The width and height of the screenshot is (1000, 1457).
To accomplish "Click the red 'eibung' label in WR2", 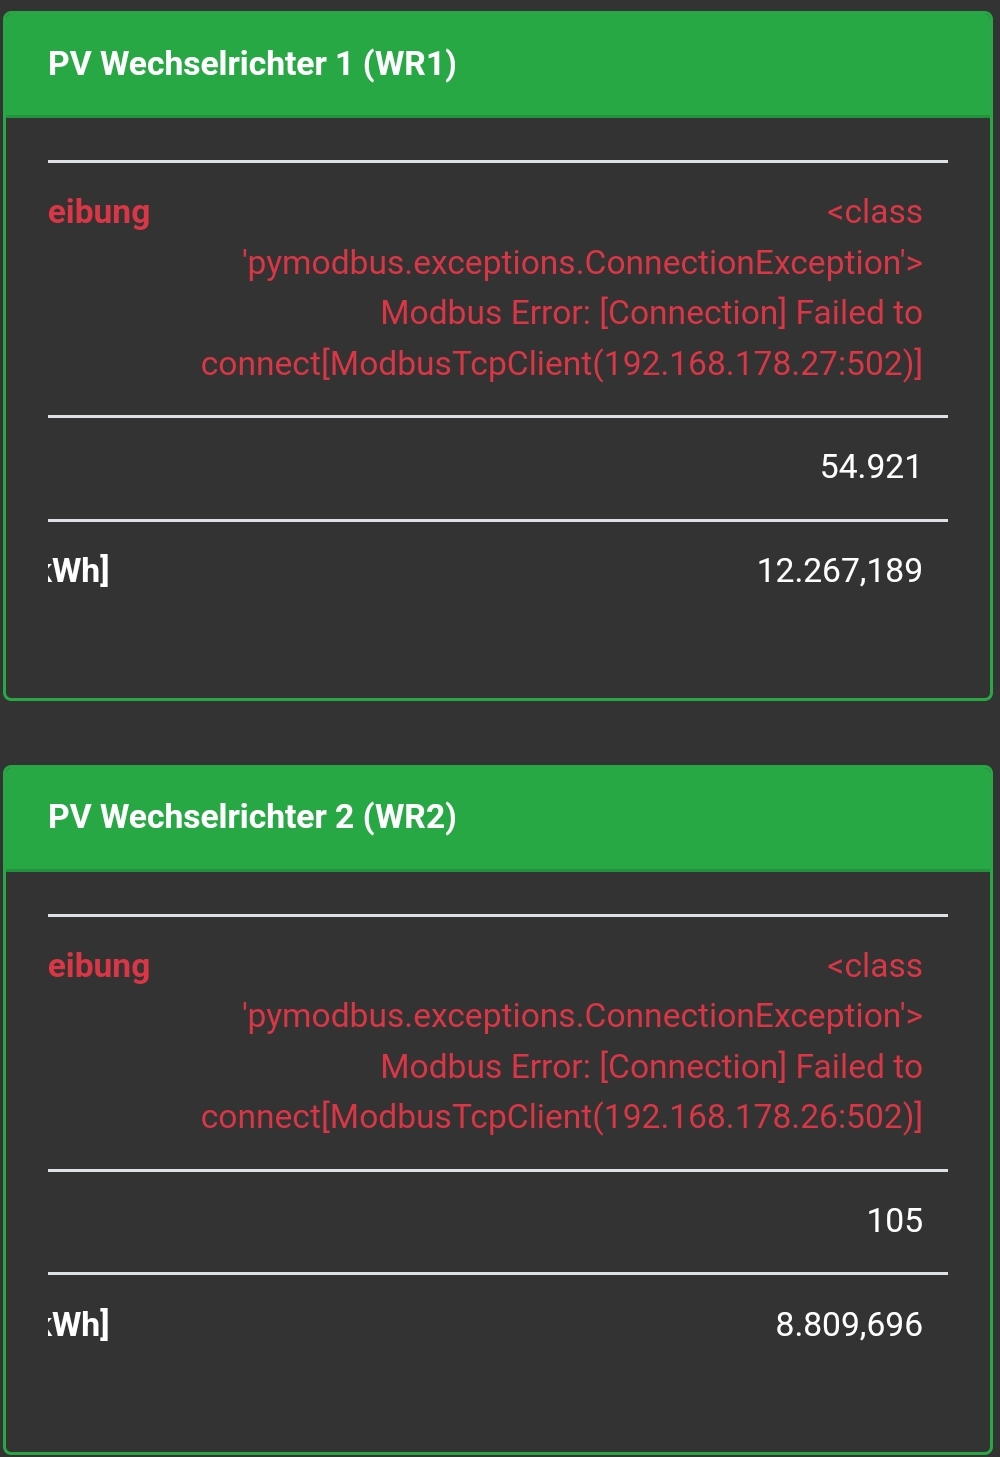I will pos(99,966).
